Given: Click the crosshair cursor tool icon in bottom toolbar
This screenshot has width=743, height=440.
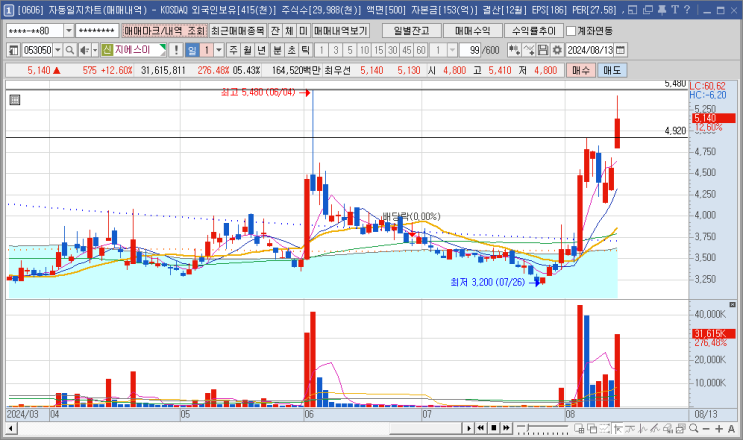Looking at the screenshot, I should click(618, 428).
